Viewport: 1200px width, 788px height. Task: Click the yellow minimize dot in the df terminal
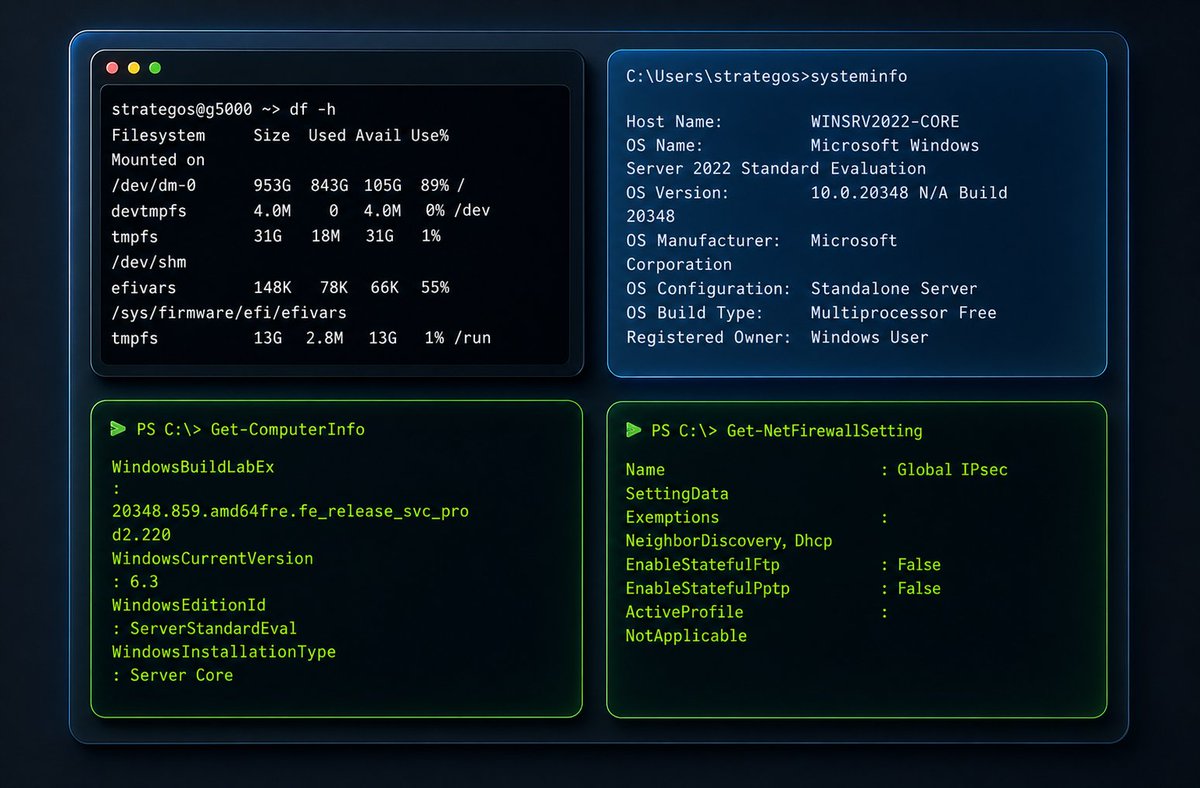[133, 68]
